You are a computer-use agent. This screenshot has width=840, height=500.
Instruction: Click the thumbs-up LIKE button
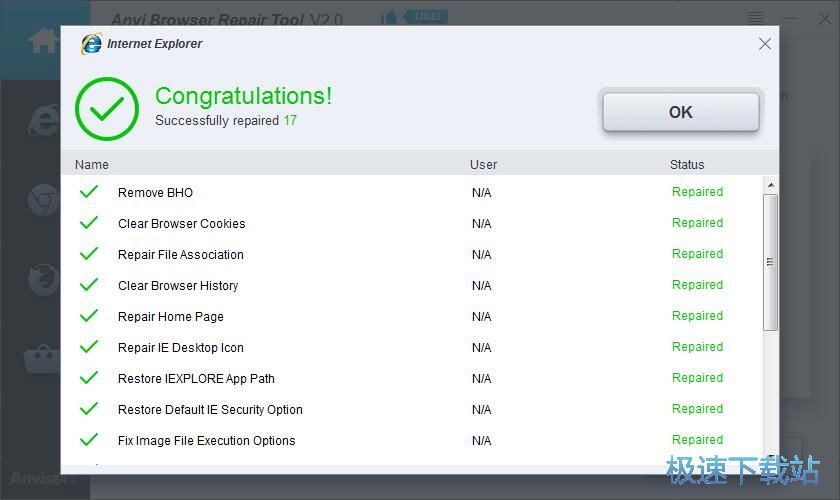[415, 17]
